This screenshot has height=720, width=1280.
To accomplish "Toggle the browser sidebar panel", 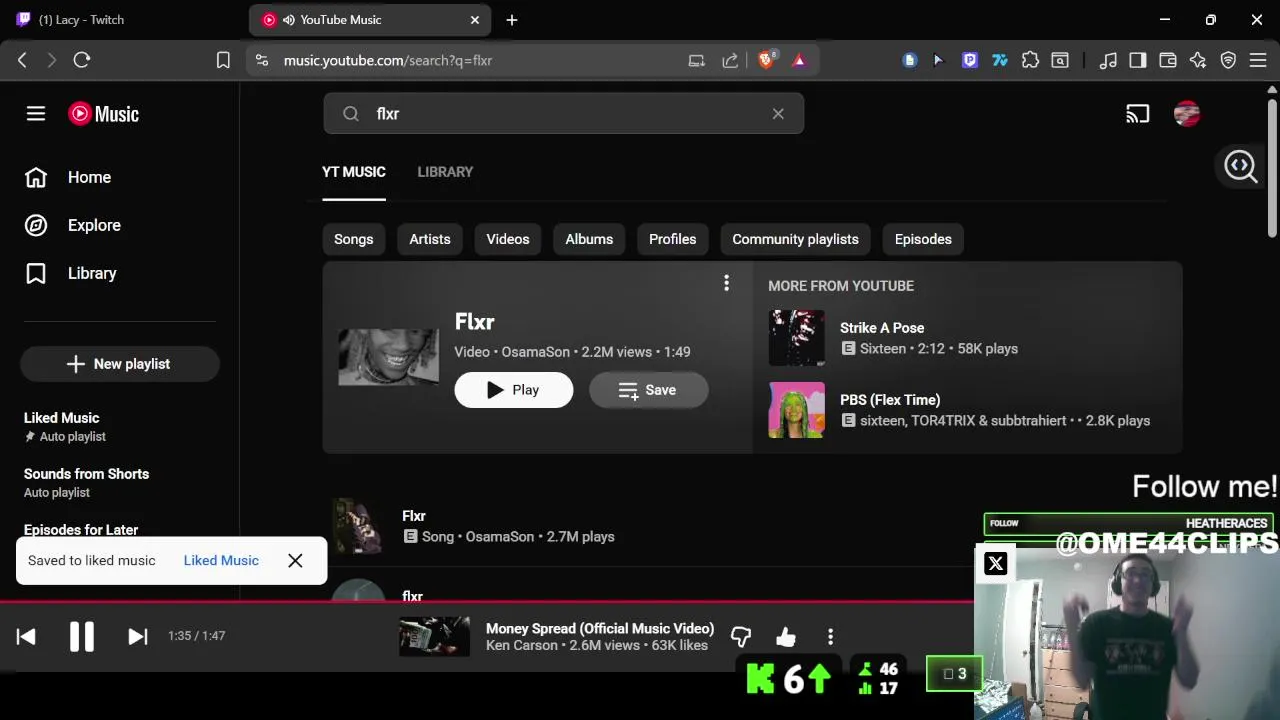I will pyautogui.click(x=1138, y=60).
